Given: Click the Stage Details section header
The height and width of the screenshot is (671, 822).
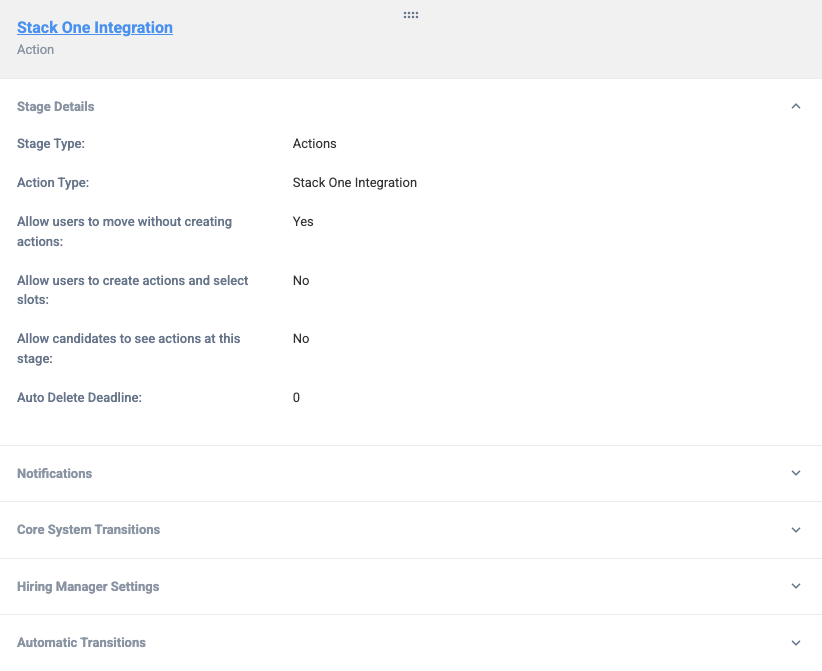Looking at the screenshot, I should 56,106.
